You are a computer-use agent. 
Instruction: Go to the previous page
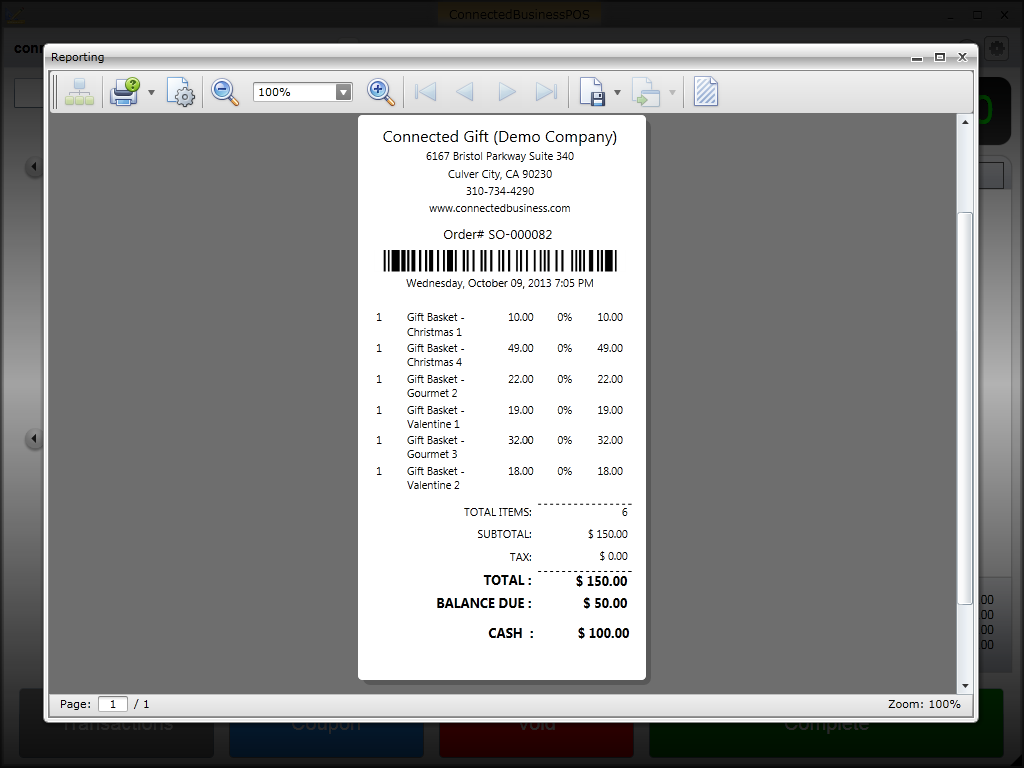pos(465,92)
